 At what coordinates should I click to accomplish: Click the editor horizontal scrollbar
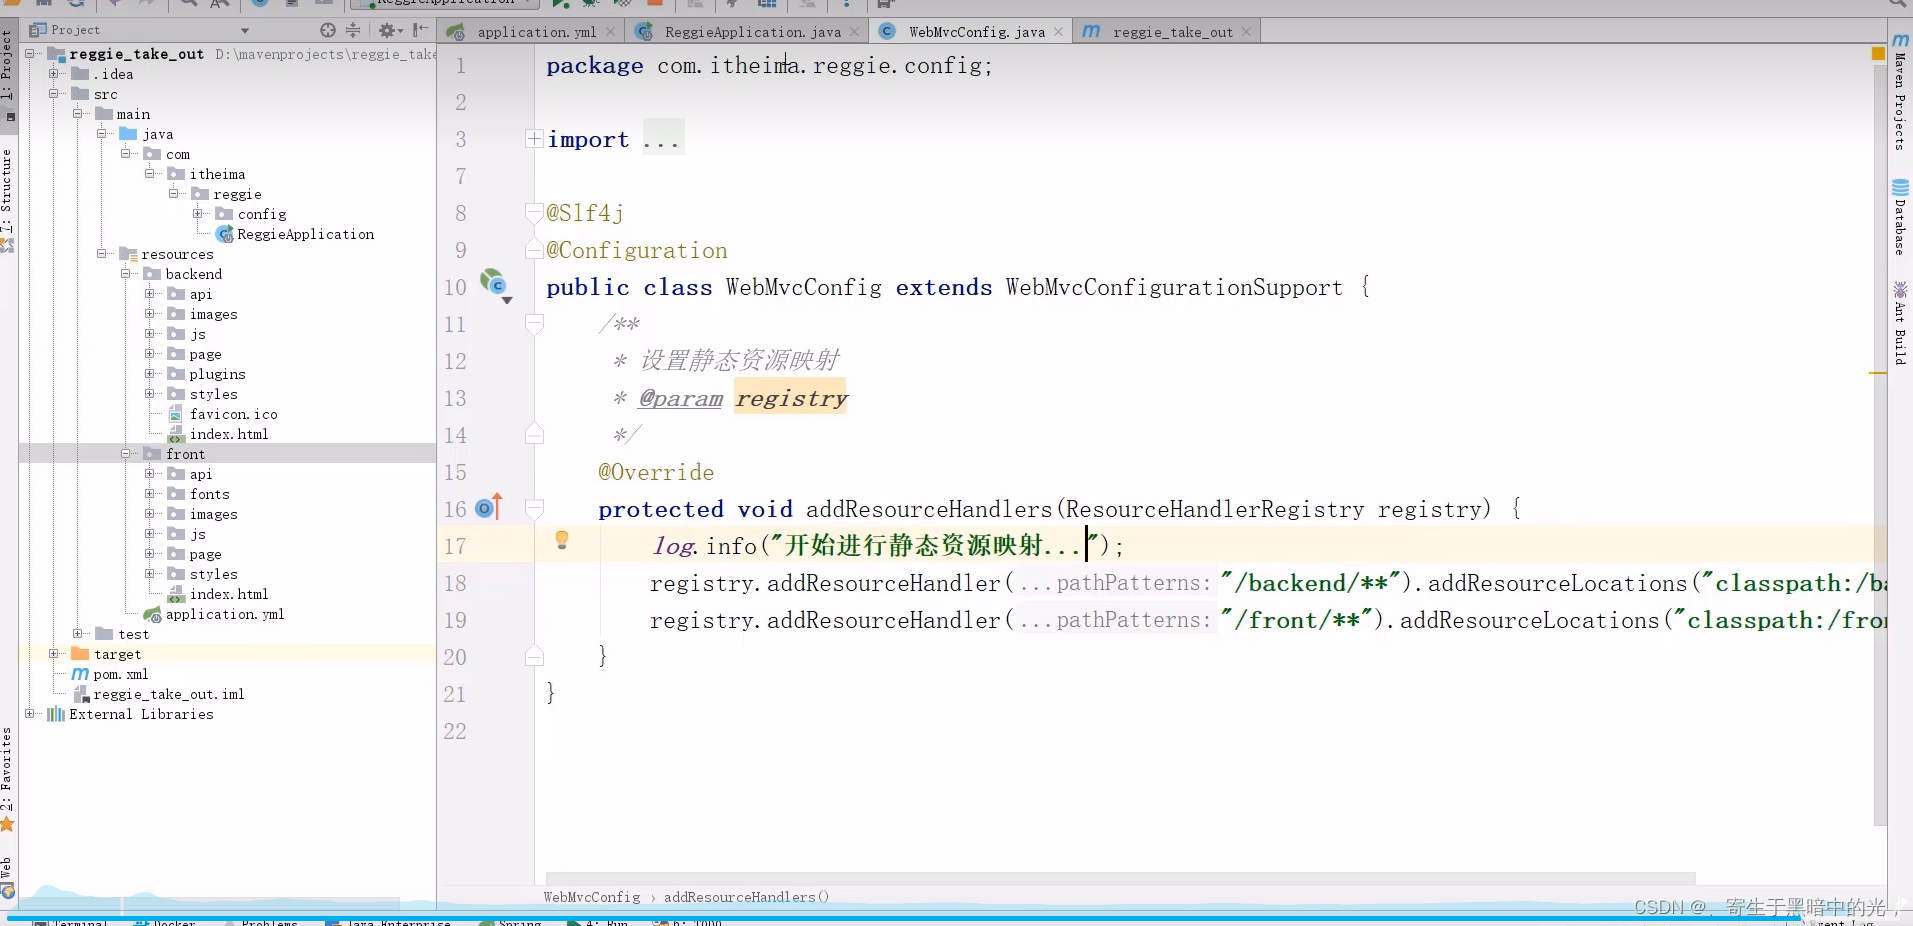tap(1120, 878)
